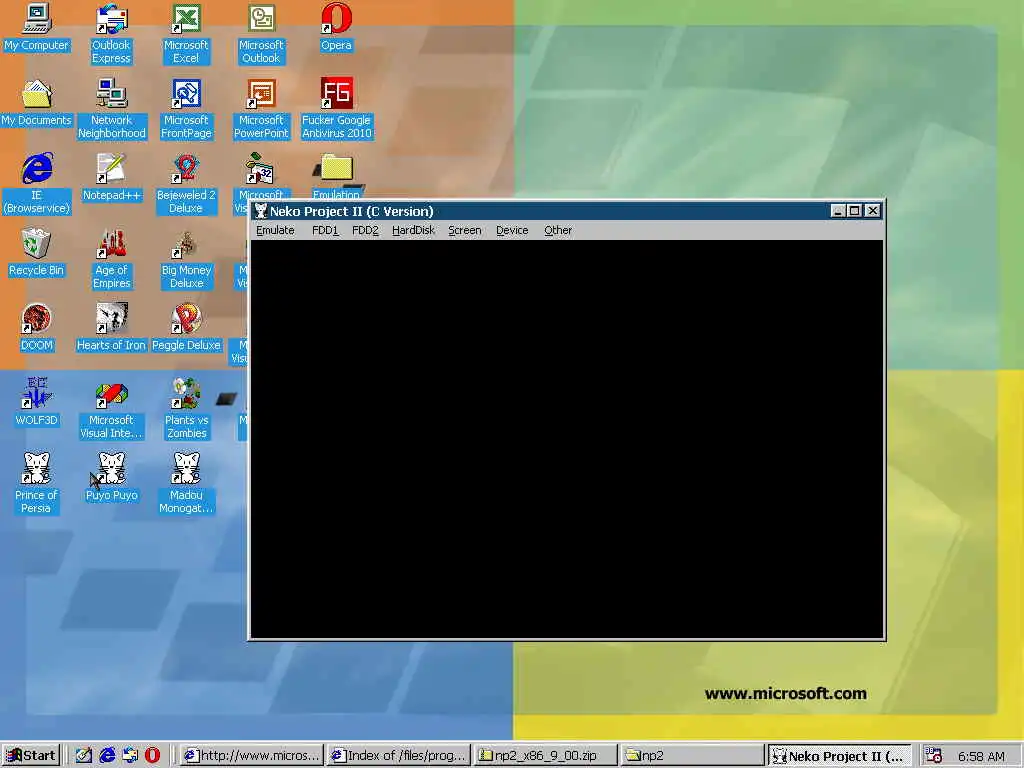
Task: Select the IE (Browservice) icon
Action: point(37,184)
